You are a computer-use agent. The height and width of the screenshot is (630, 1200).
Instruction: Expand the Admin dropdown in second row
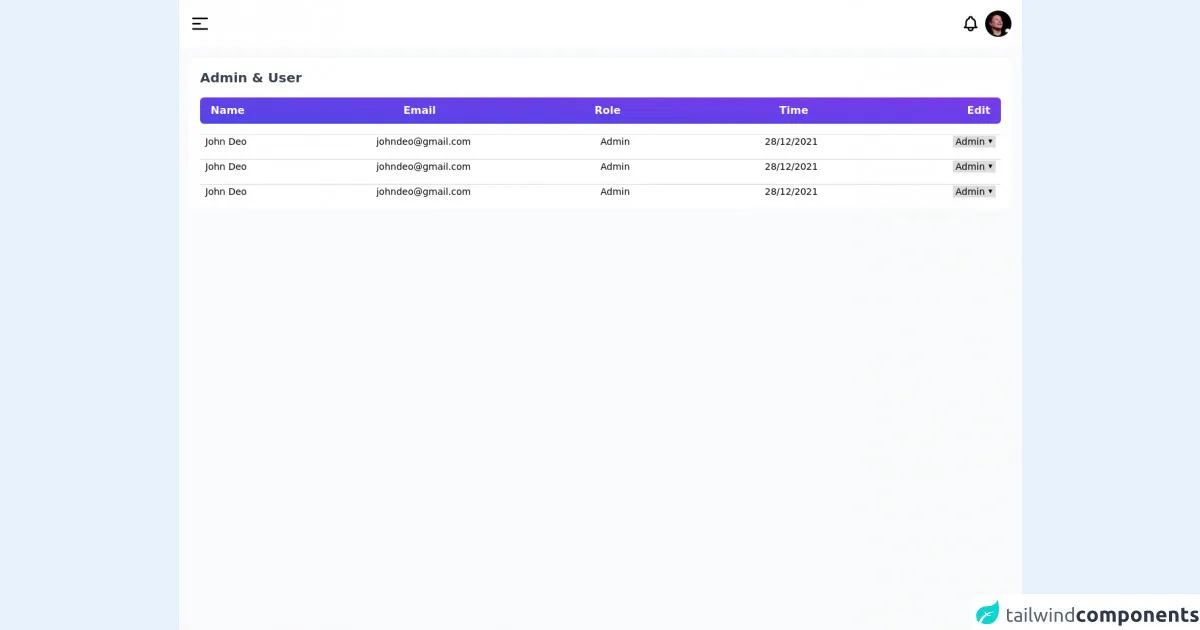pos(973,167)
